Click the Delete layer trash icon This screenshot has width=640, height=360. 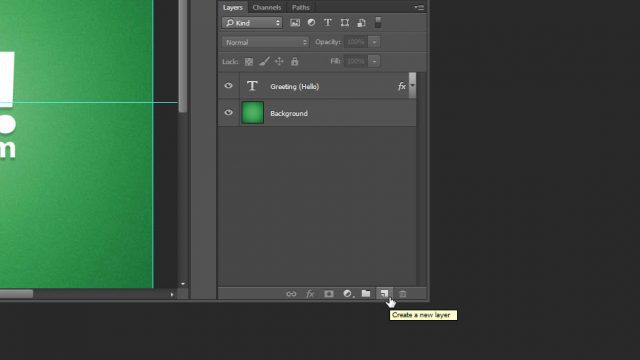tap(402, 294)
